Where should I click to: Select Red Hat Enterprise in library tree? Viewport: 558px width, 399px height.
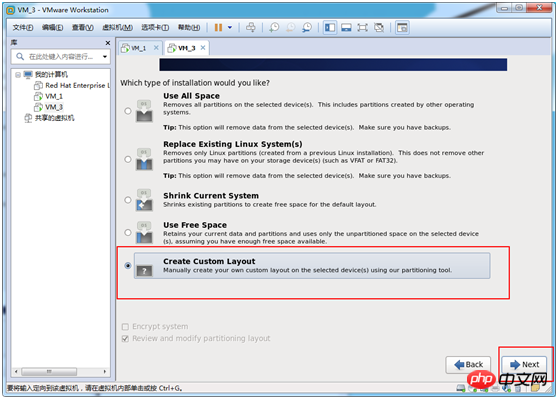click(77, 85)
